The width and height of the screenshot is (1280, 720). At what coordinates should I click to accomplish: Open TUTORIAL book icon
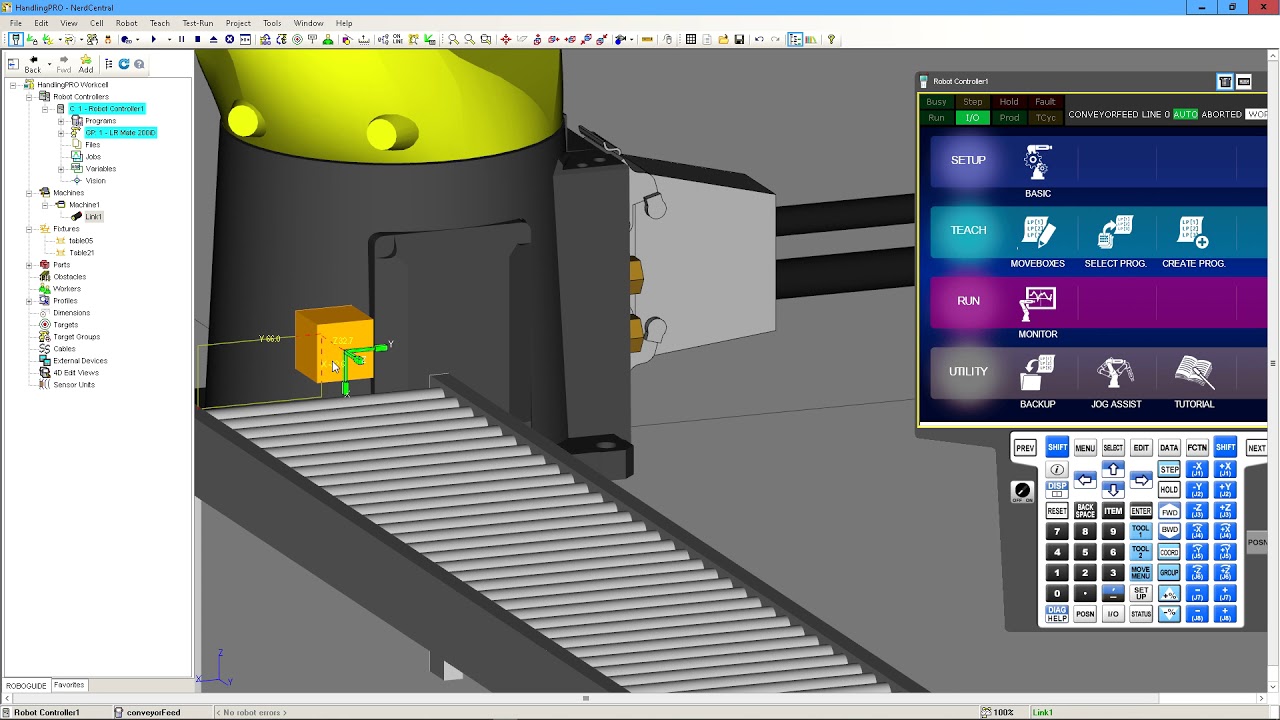tap(1194, 374)
